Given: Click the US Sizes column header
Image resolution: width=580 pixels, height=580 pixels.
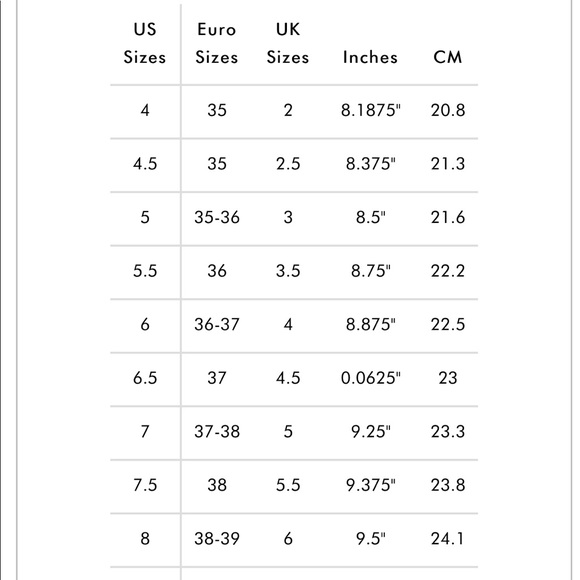Looking at the screenshot, I should pyautogui.click(x=145, y=43).
